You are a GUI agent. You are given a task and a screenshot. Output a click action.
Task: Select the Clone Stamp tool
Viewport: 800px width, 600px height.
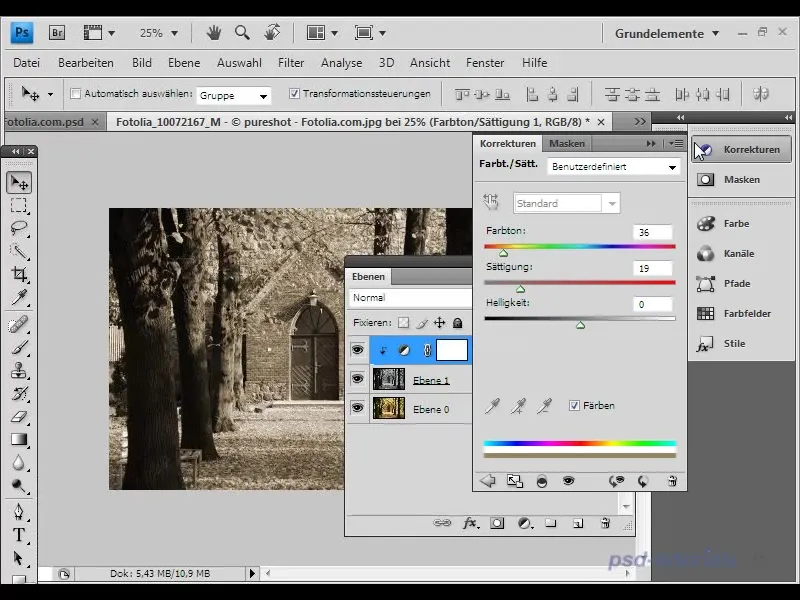(x=19, y=370)
